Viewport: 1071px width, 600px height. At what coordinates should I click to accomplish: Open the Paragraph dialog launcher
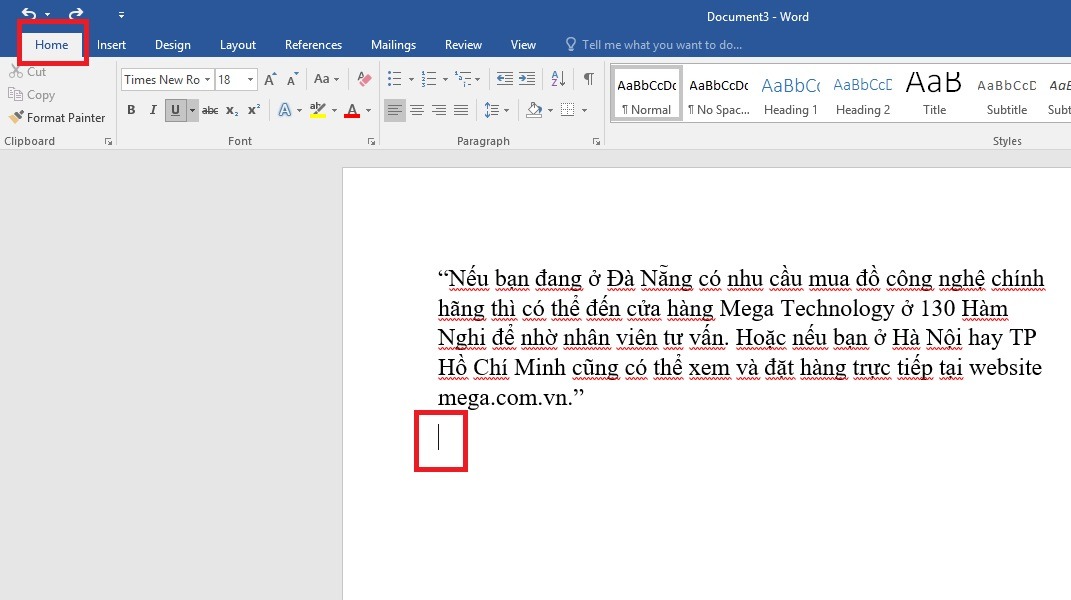596,141
